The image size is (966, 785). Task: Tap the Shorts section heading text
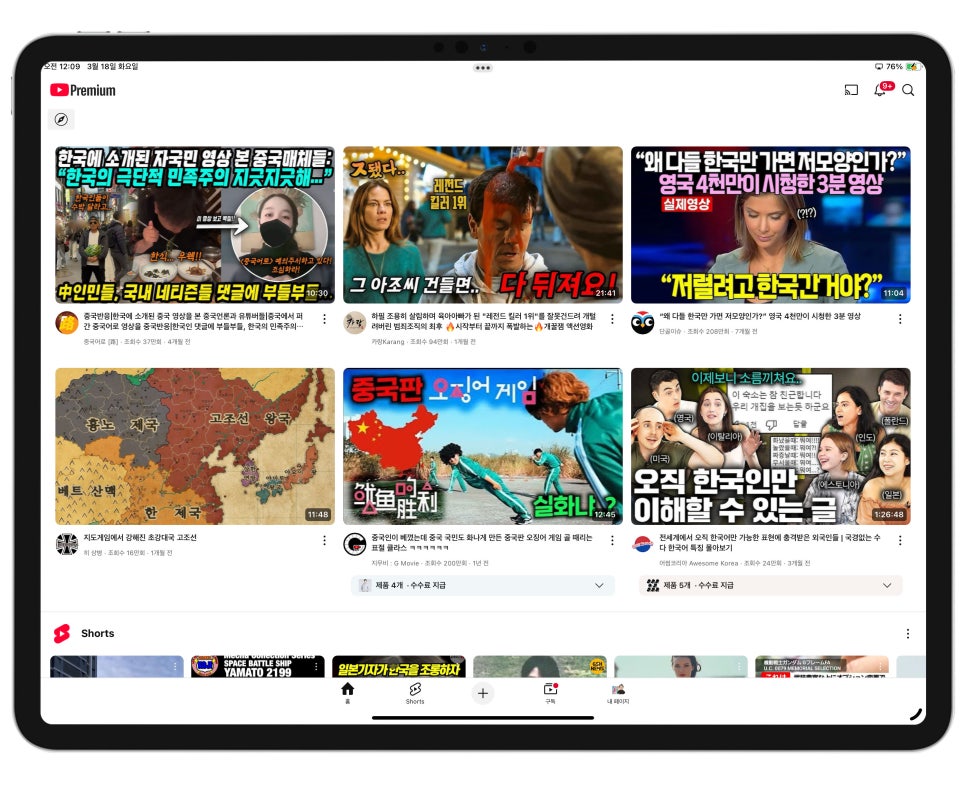[x=97, y=633]
